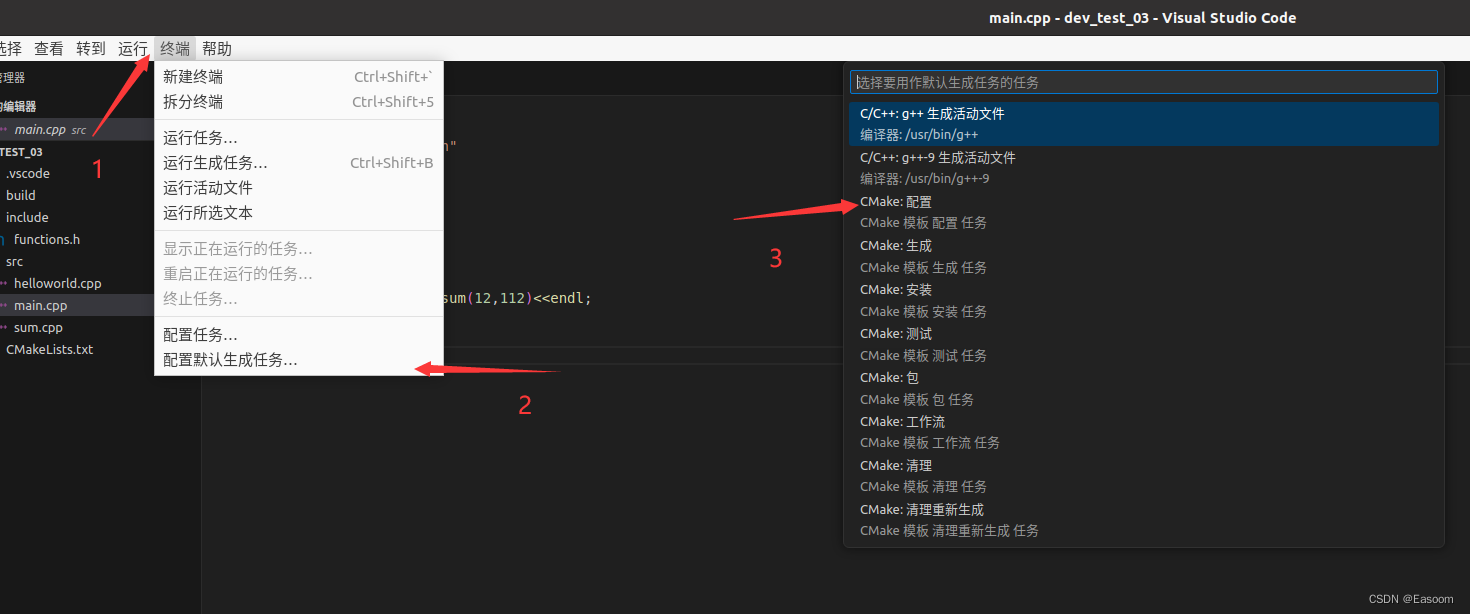Viewport: 1470px width, 614px height.
Task: Pick the CMake: 生成 task
Action: [x=1144, y=256]
